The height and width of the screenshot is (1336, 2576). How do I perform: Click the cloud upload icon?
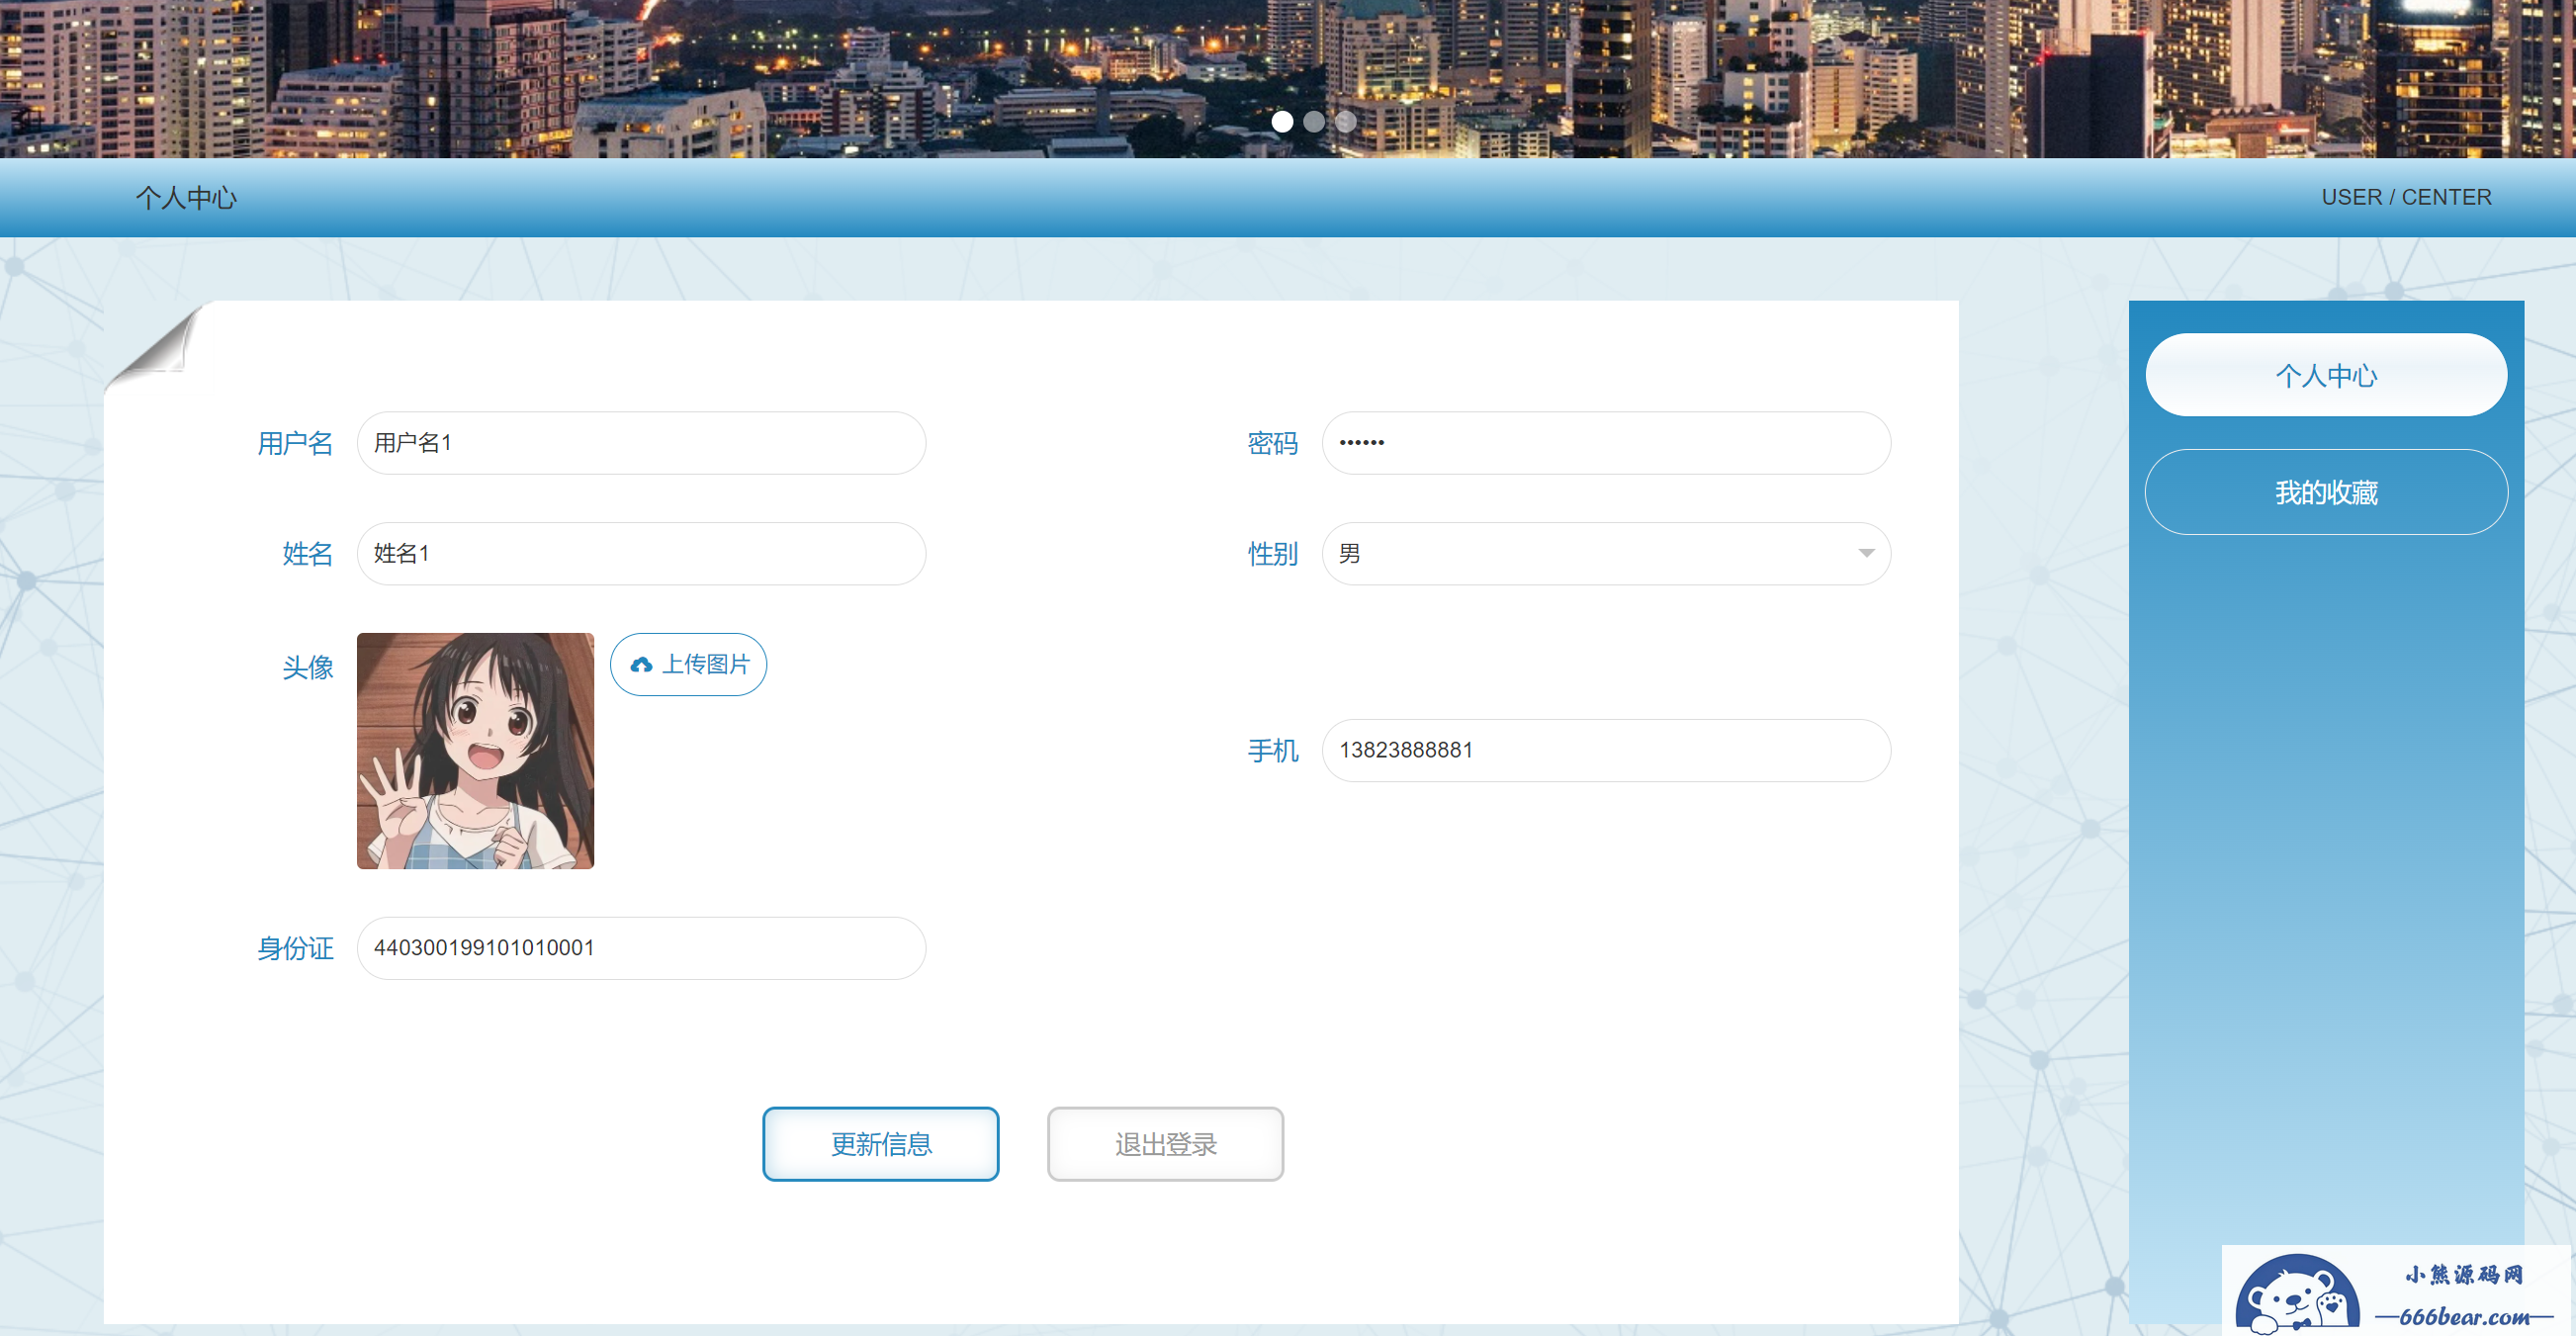641,665
